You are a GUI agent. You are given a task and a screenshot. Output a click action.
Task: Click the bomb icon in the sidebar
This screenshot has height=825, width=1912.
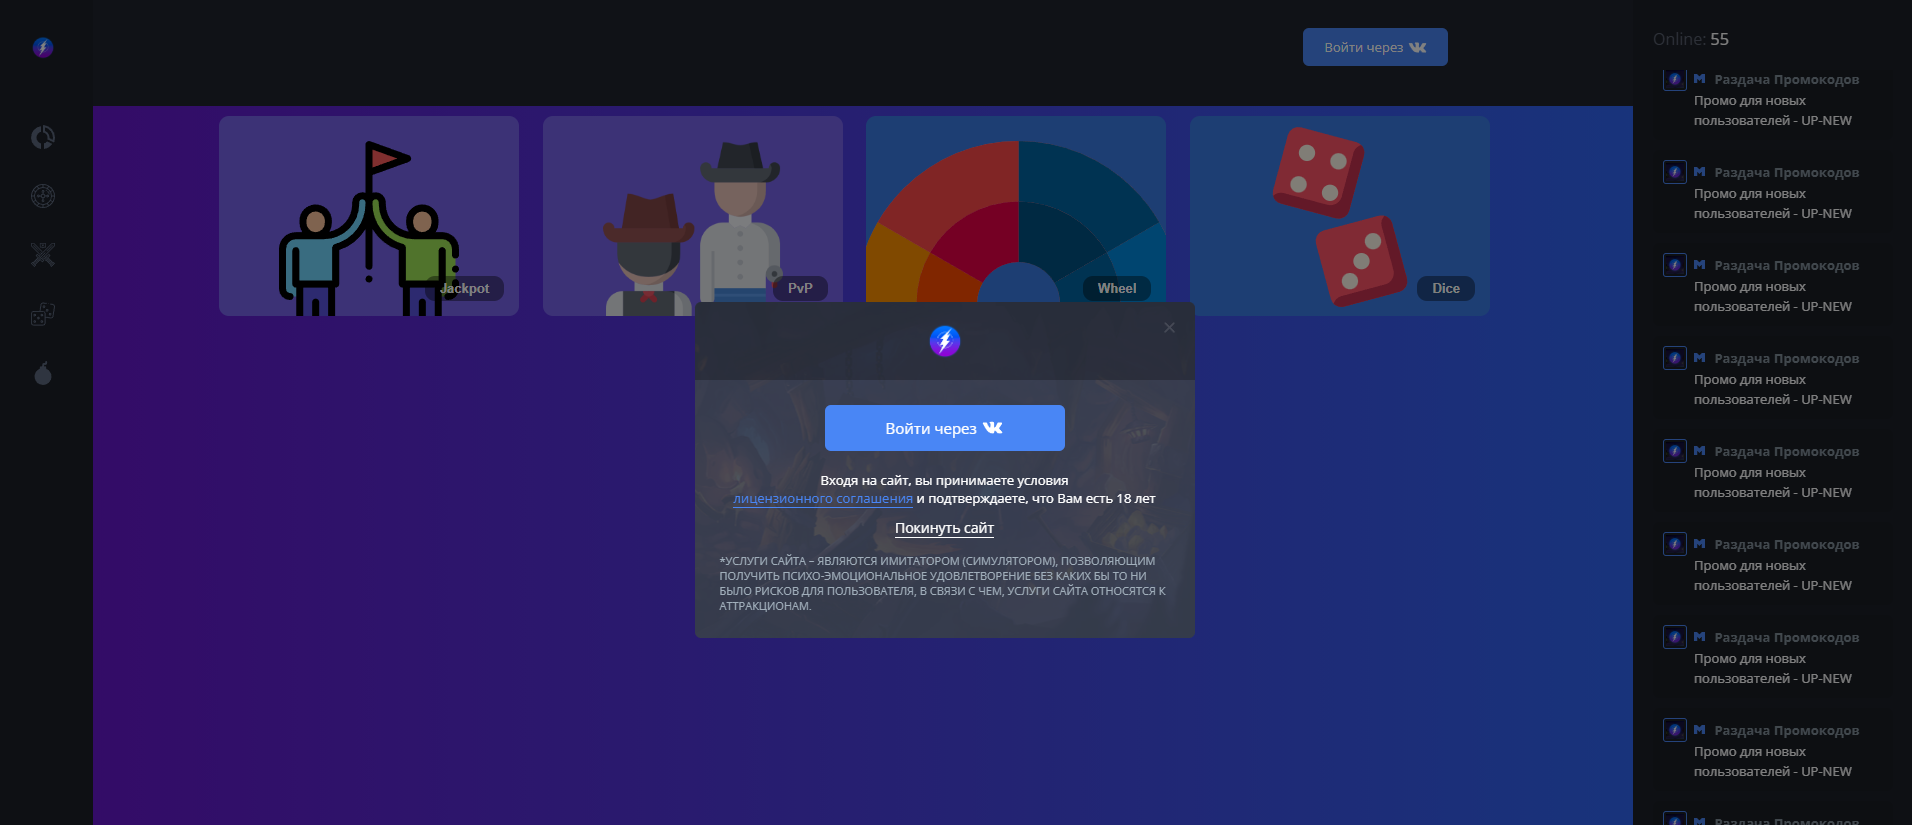[x=43, y=374]
